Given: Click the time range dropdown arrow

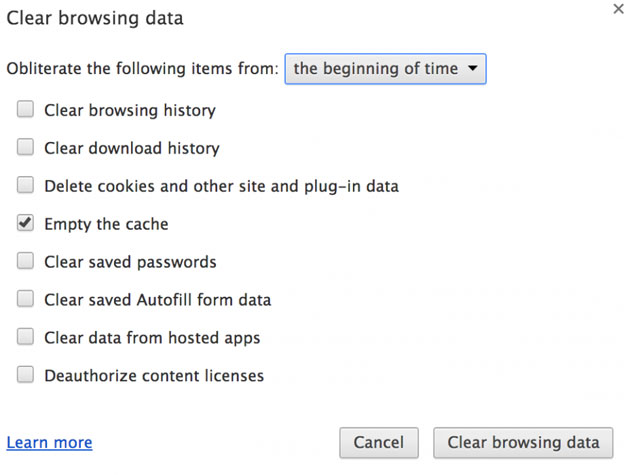Looking at the screenshot, I should coord(472,69).
